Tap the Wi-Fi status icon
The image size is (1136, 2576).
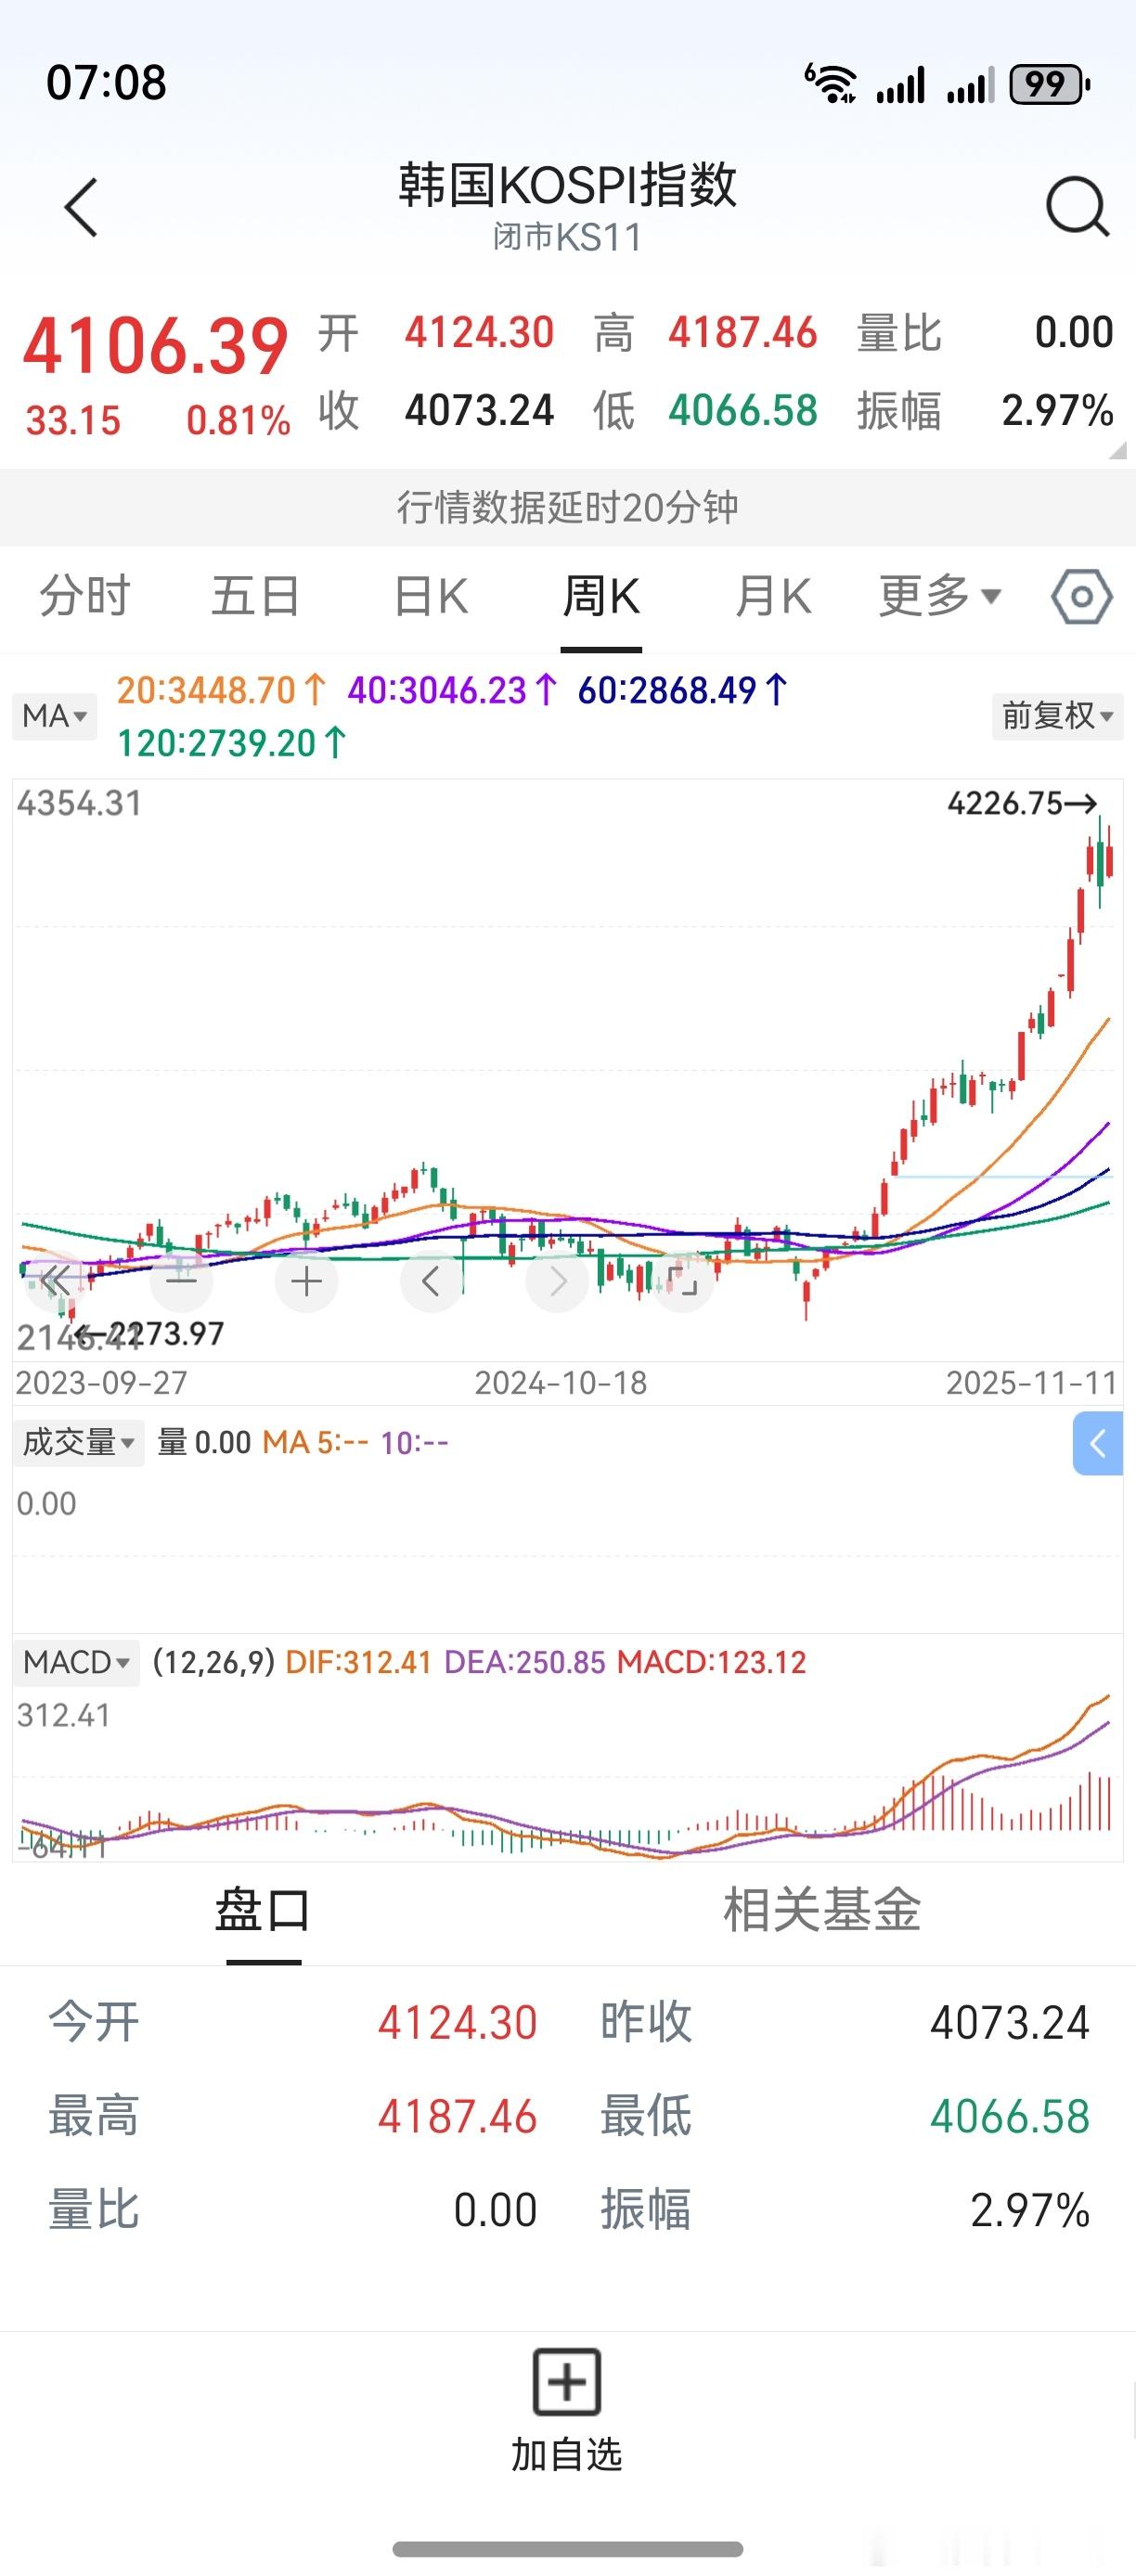click(831, 83)
